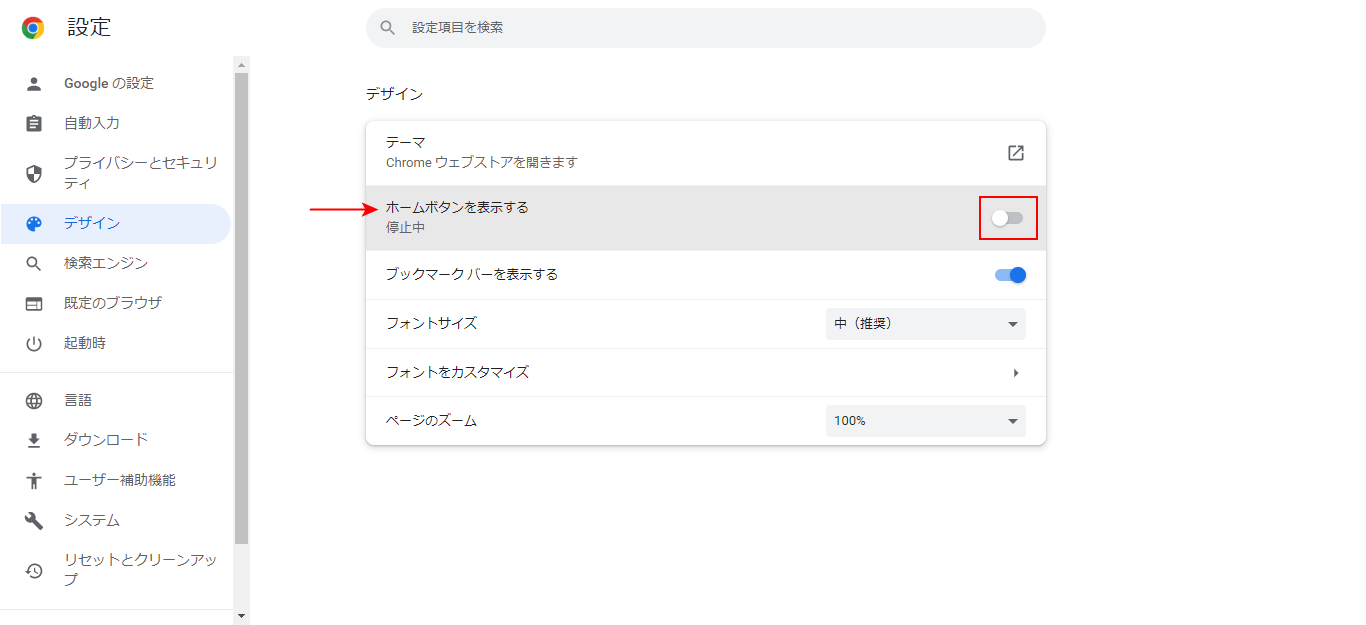
Task: Click the download arrow icon beside ダウンロード
Action: 34,441
